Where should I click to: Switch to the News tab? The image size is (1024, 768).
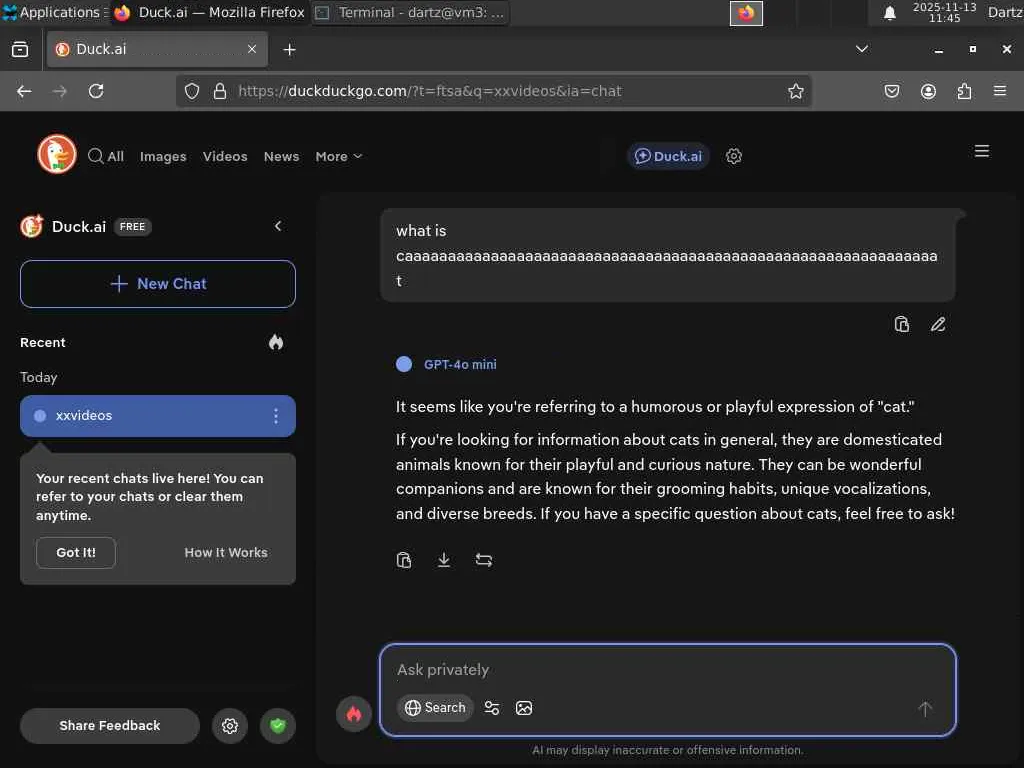[x=281, y=157]
